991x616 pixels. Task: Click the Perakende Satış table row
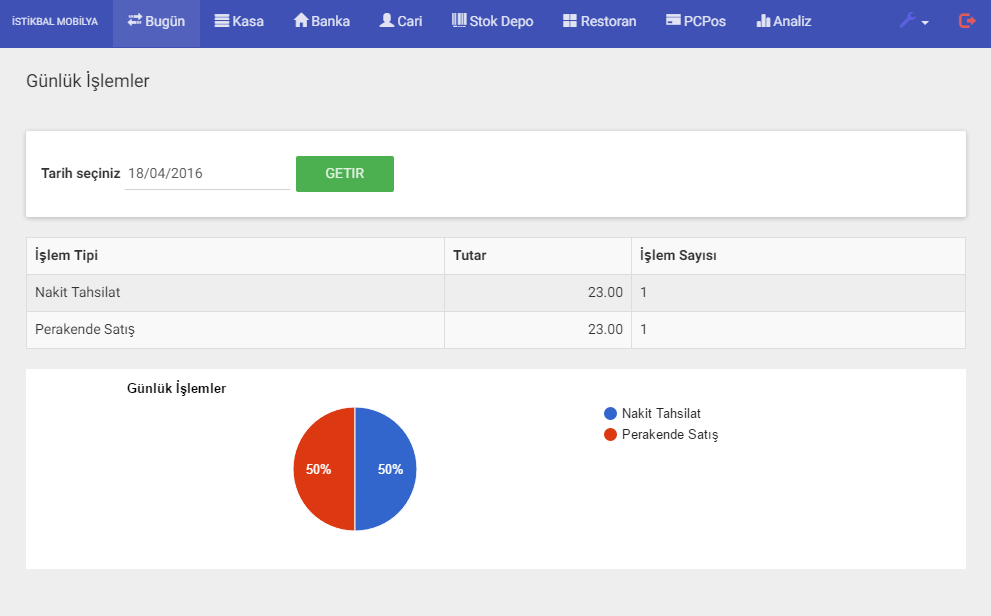tap(235, 330)
